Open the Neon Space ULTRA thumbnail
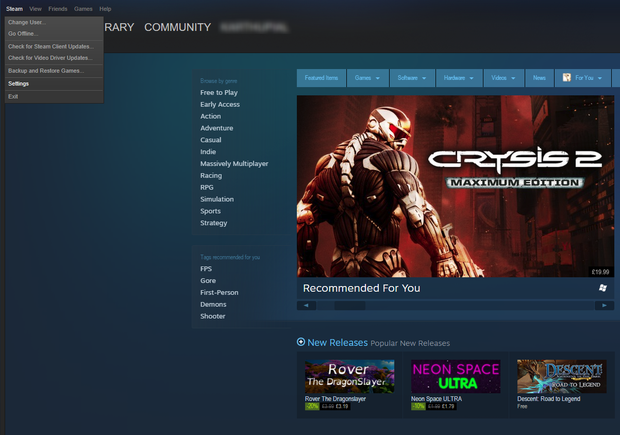This screenshot has width=620, height=435. pos(456,376)
